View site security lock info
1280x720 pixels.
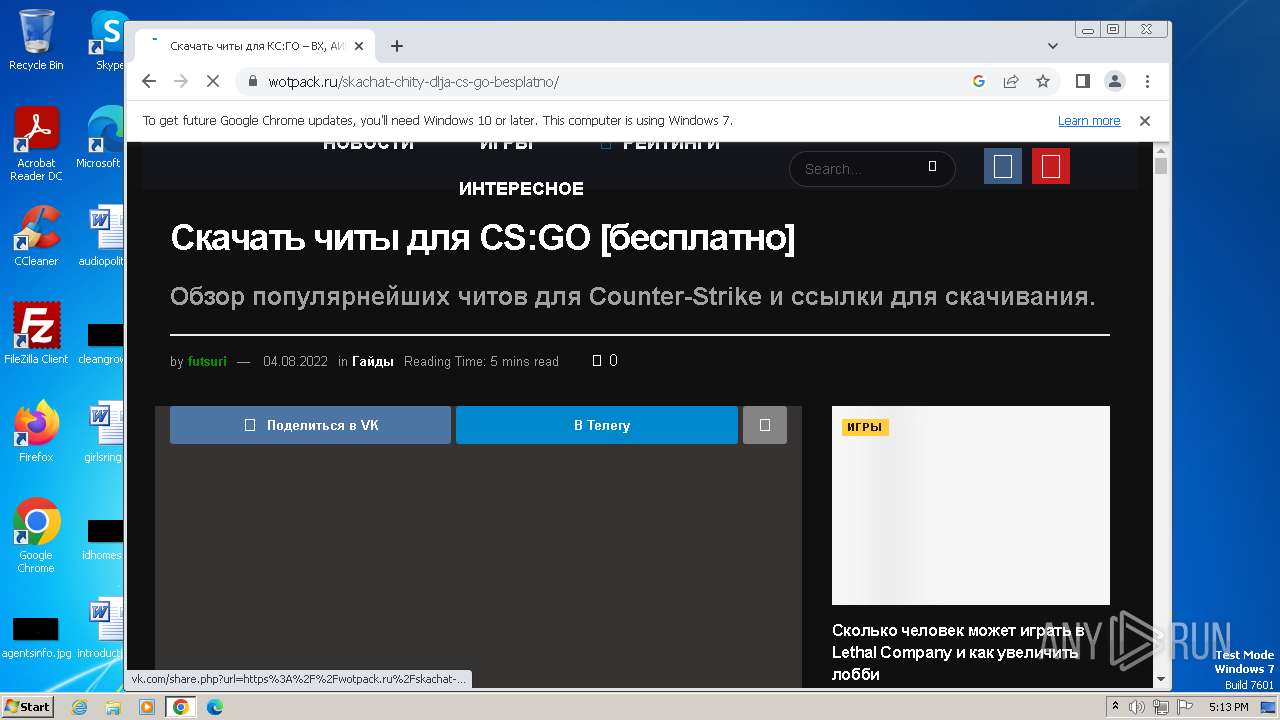(253, 82)
